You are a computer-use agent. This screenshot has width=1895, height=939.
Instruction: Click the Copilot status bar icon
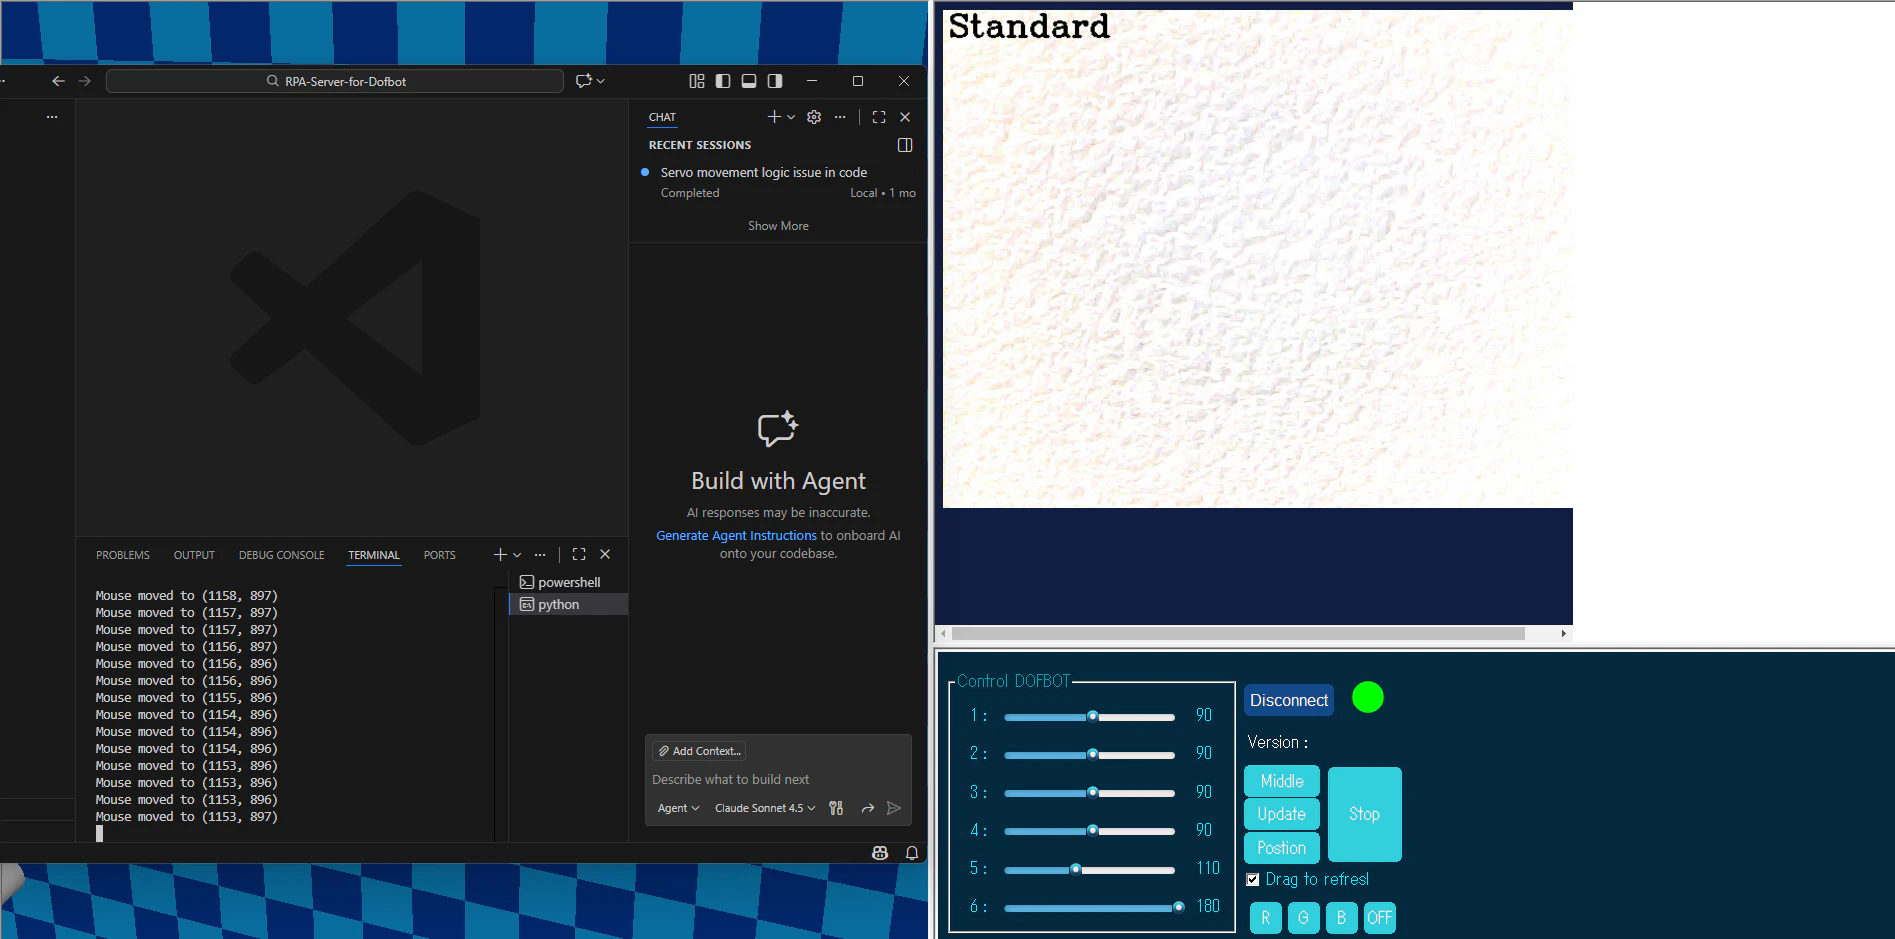click(880, 853)
